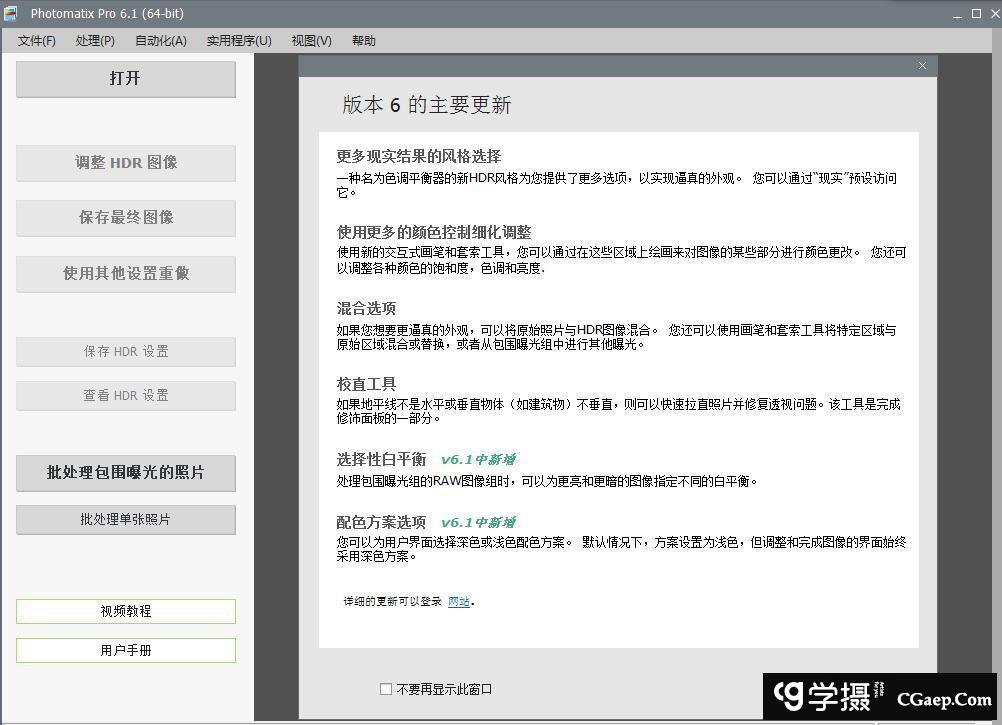Image resolution: width=1002 pixels, height=725 pixels.
Task: Click the Photomatix Pro app icon in title bar
Action: [11, 14]
